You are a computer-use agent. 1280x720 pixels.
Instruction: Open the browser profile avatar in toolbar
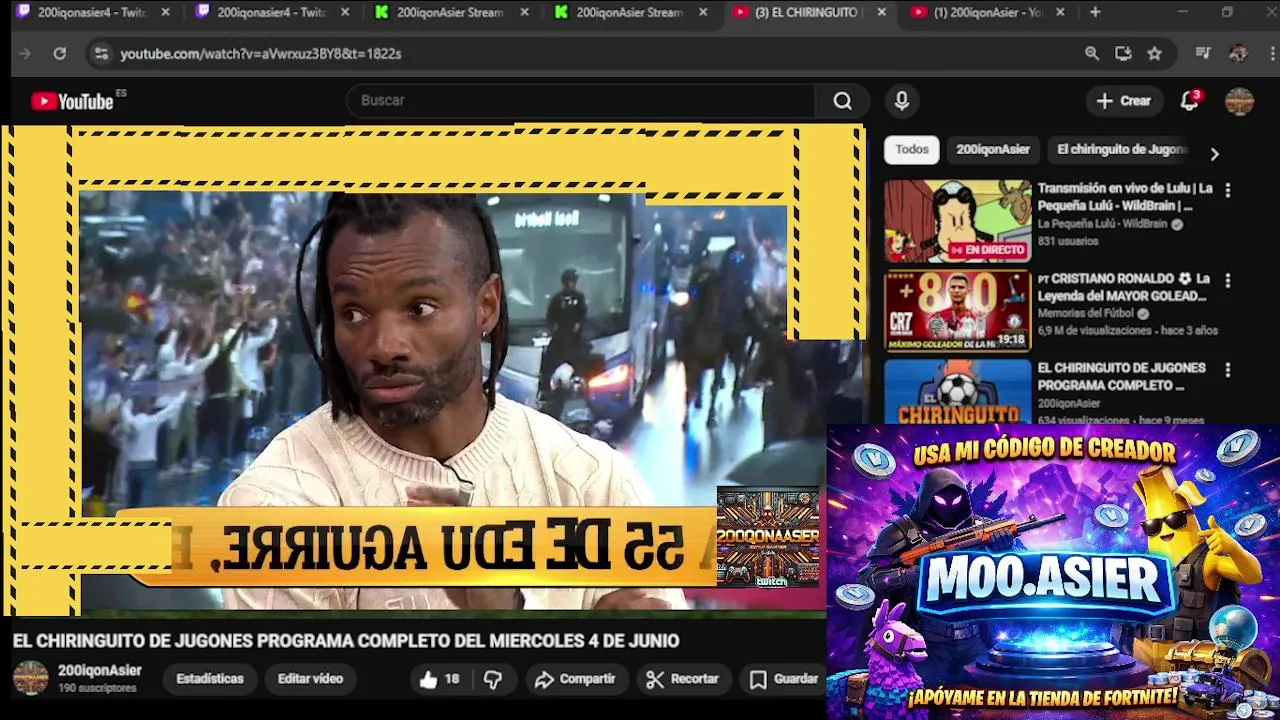coord(1238,54)
